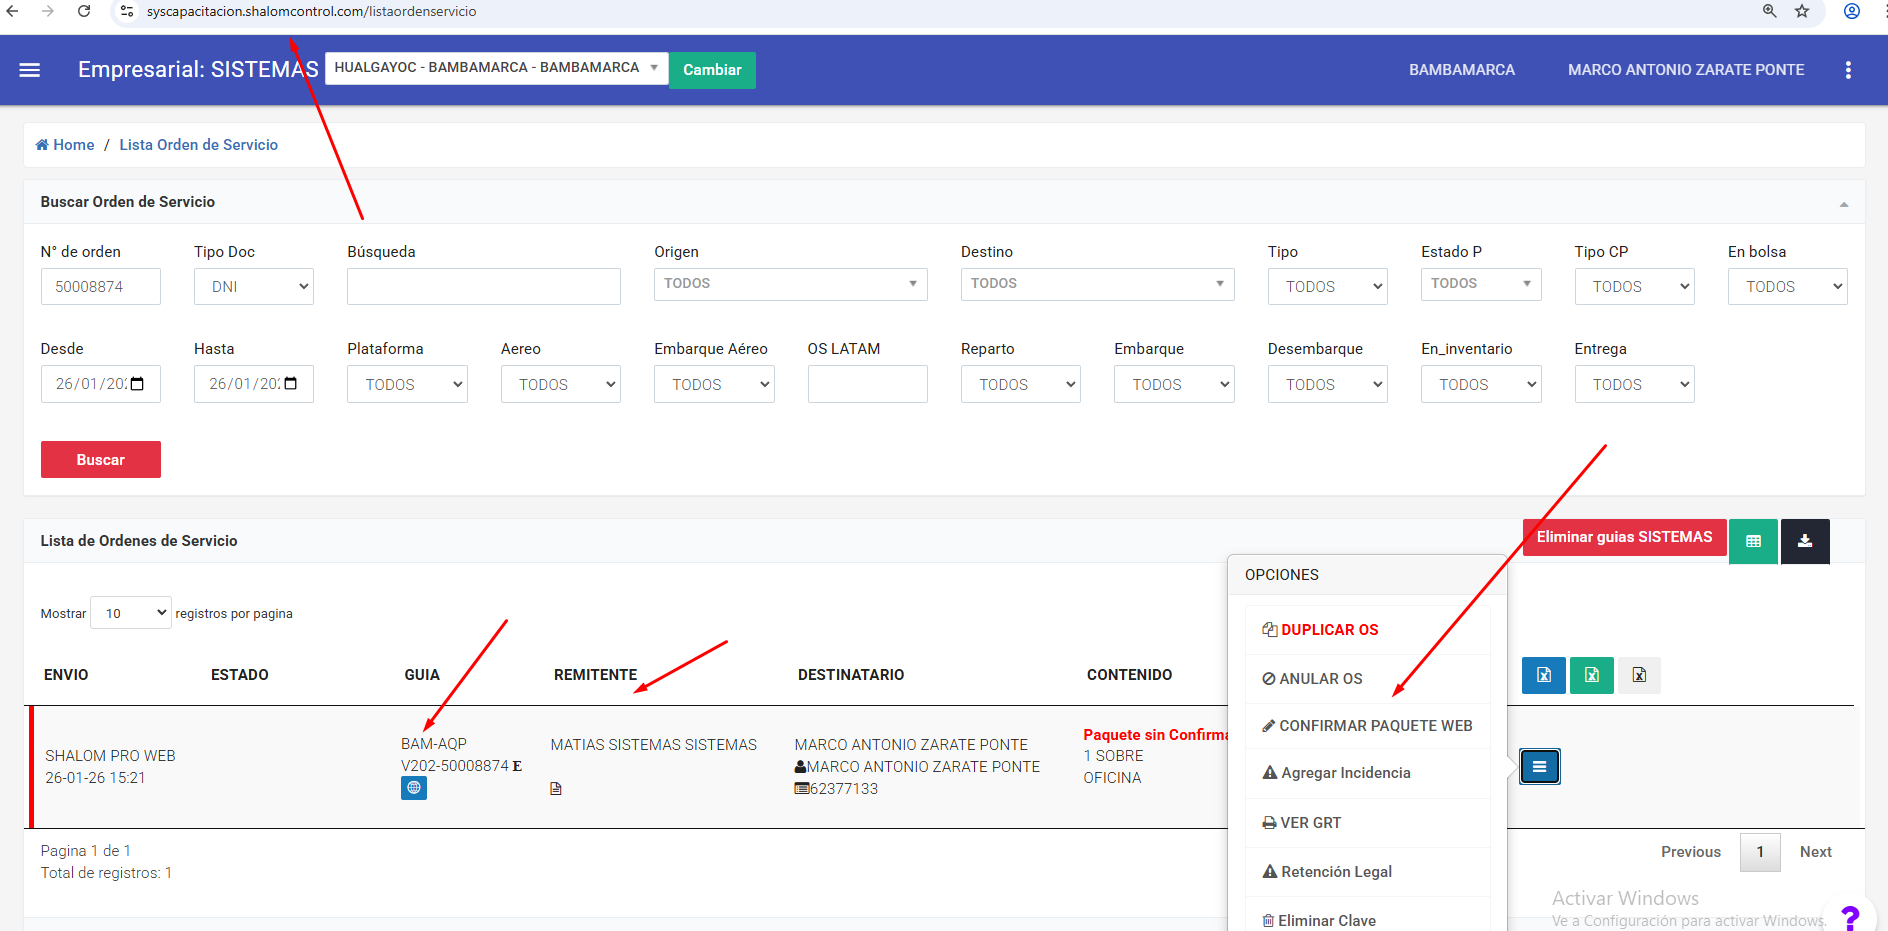Click the document icon under remitente
This screenshot has height=931, width=1888.
(556, 789)
